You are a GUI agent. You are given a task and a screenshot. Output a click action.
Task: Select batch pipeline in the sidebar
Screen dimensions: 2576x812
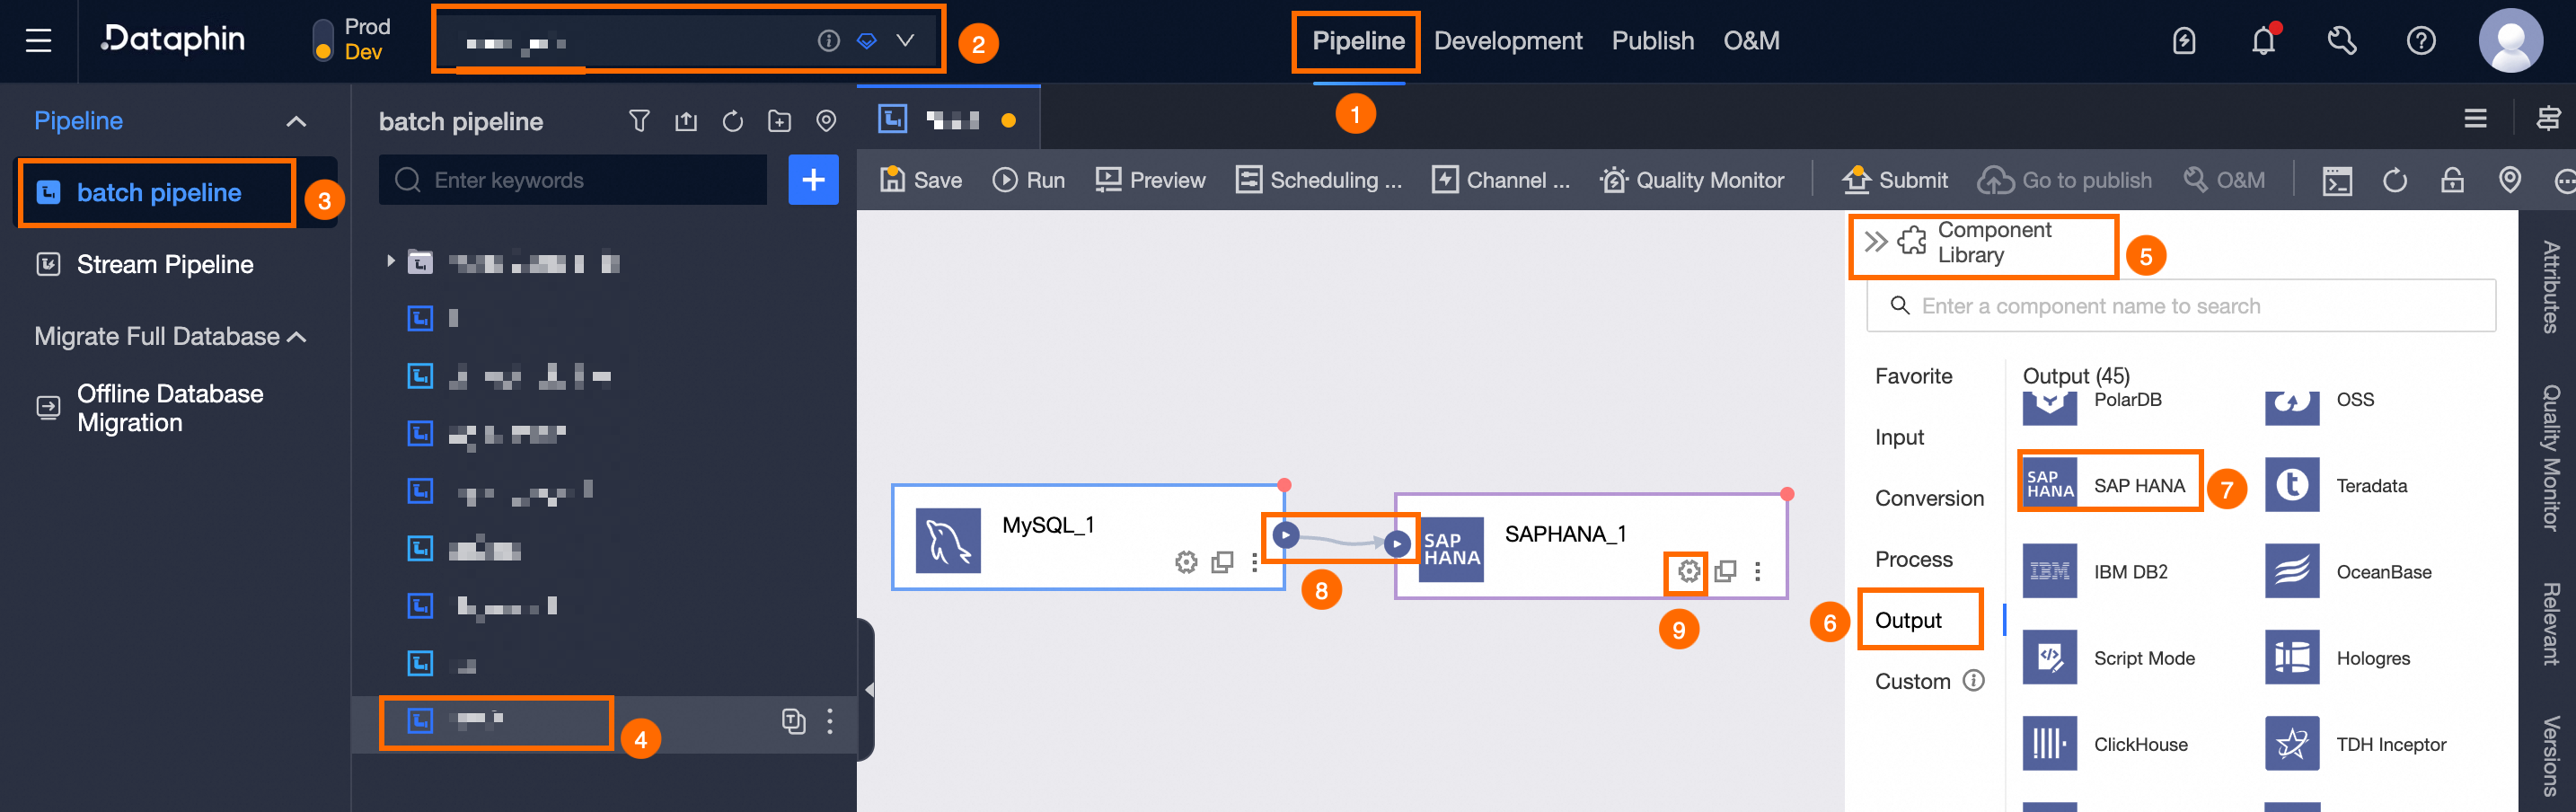pos(158,193)
